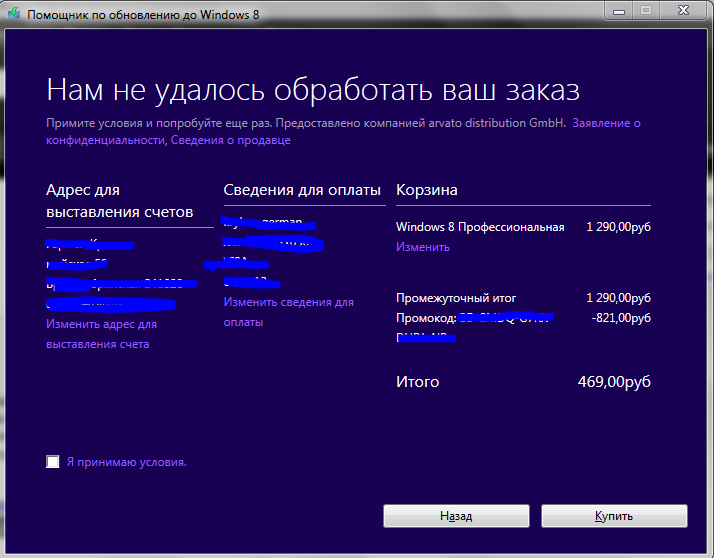Open 'Сведения о продавце' link
Screen dimensions: 714x558
point(230,140)
